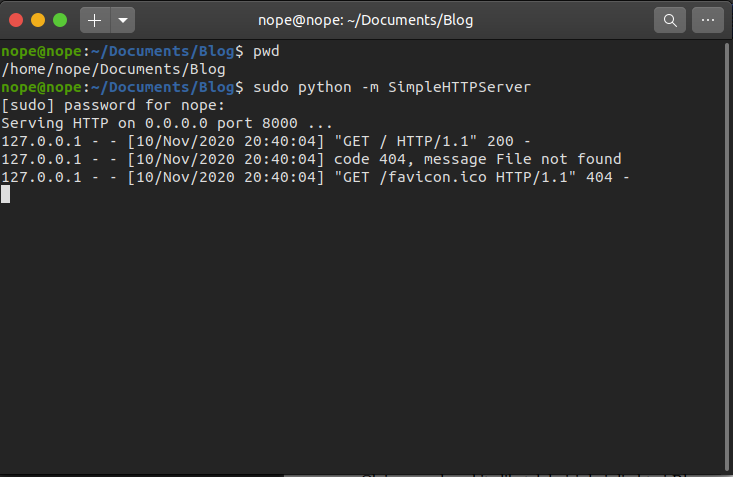733x477 pixels.
Task: Open the three-dot terminal menu
Action: 708,20
